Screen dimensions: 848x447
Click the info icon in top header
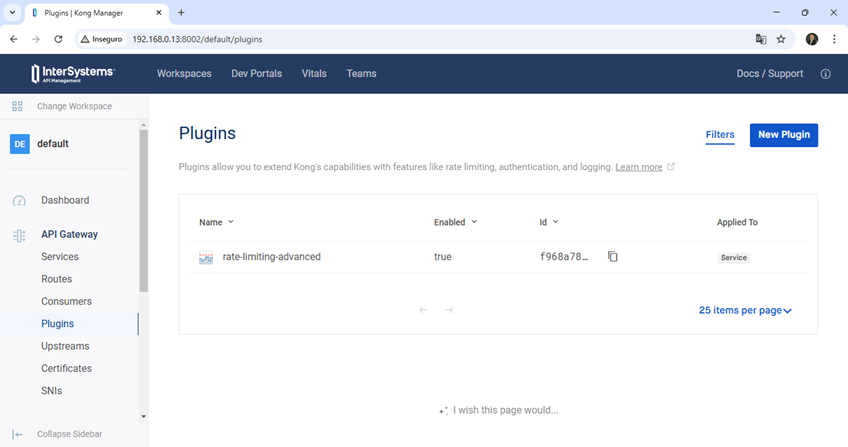click(x=825, y=74)
